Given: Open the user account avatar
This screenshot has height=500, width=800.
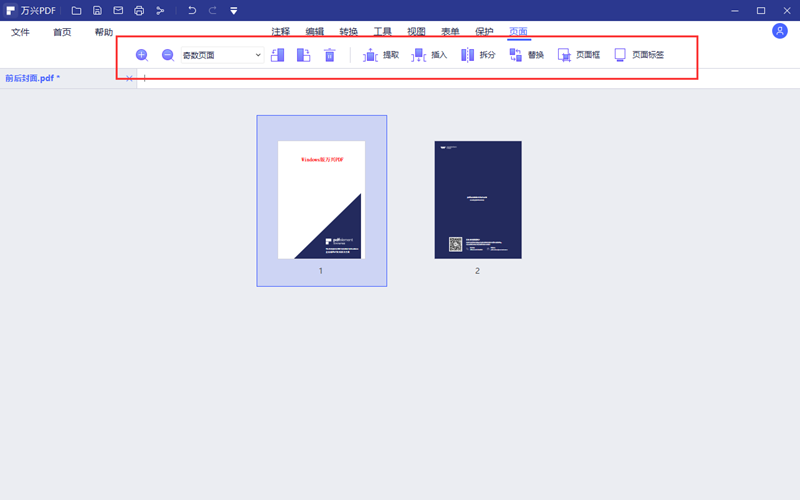Looking at the screenshot, I should (780, 31).
